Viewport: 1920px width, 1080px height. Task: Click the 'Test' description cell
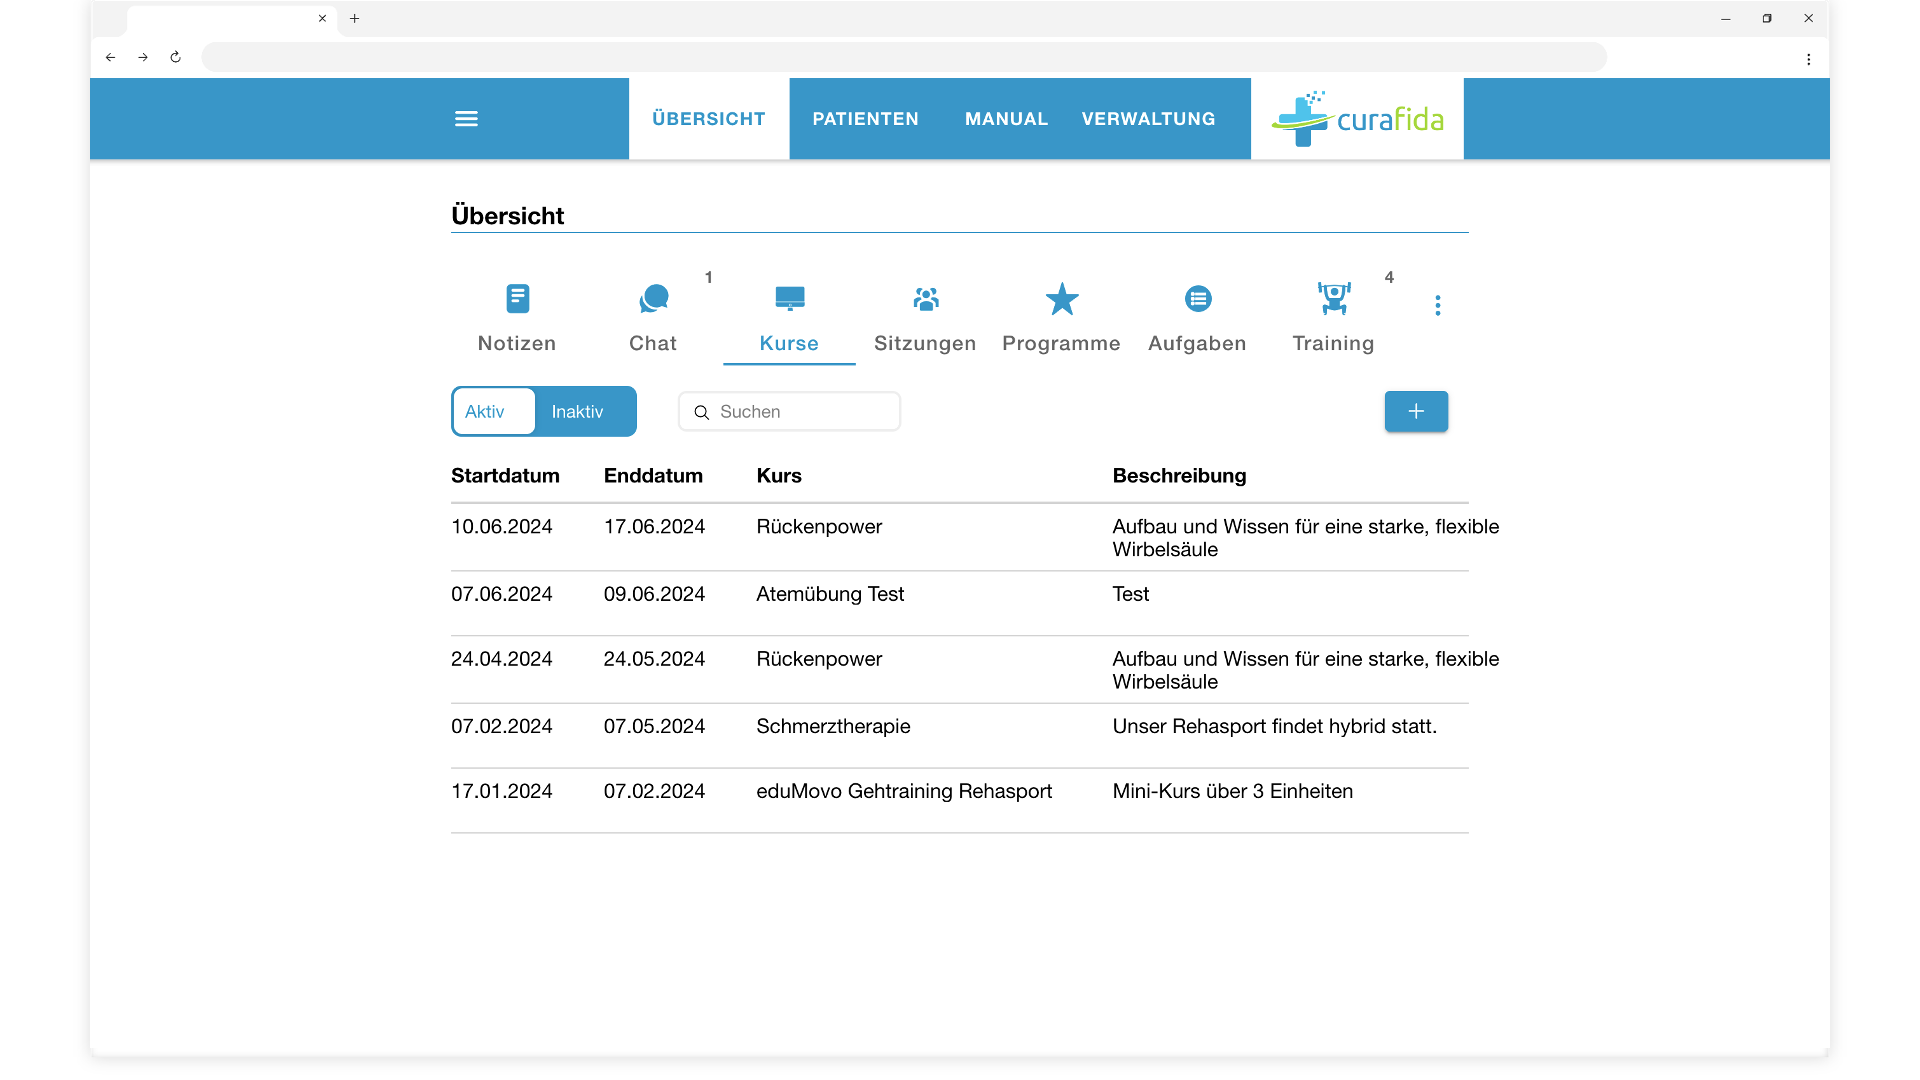tap(1131, 594)
